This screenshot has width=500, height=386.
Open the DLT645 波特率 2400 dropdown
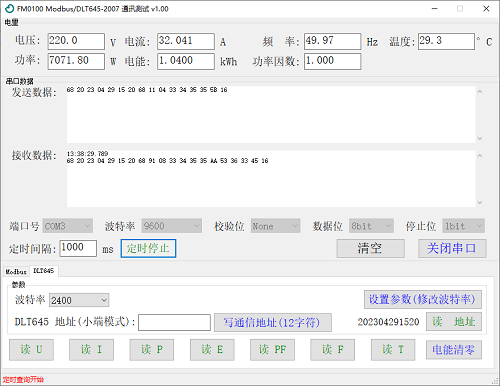tap(79, 300)
